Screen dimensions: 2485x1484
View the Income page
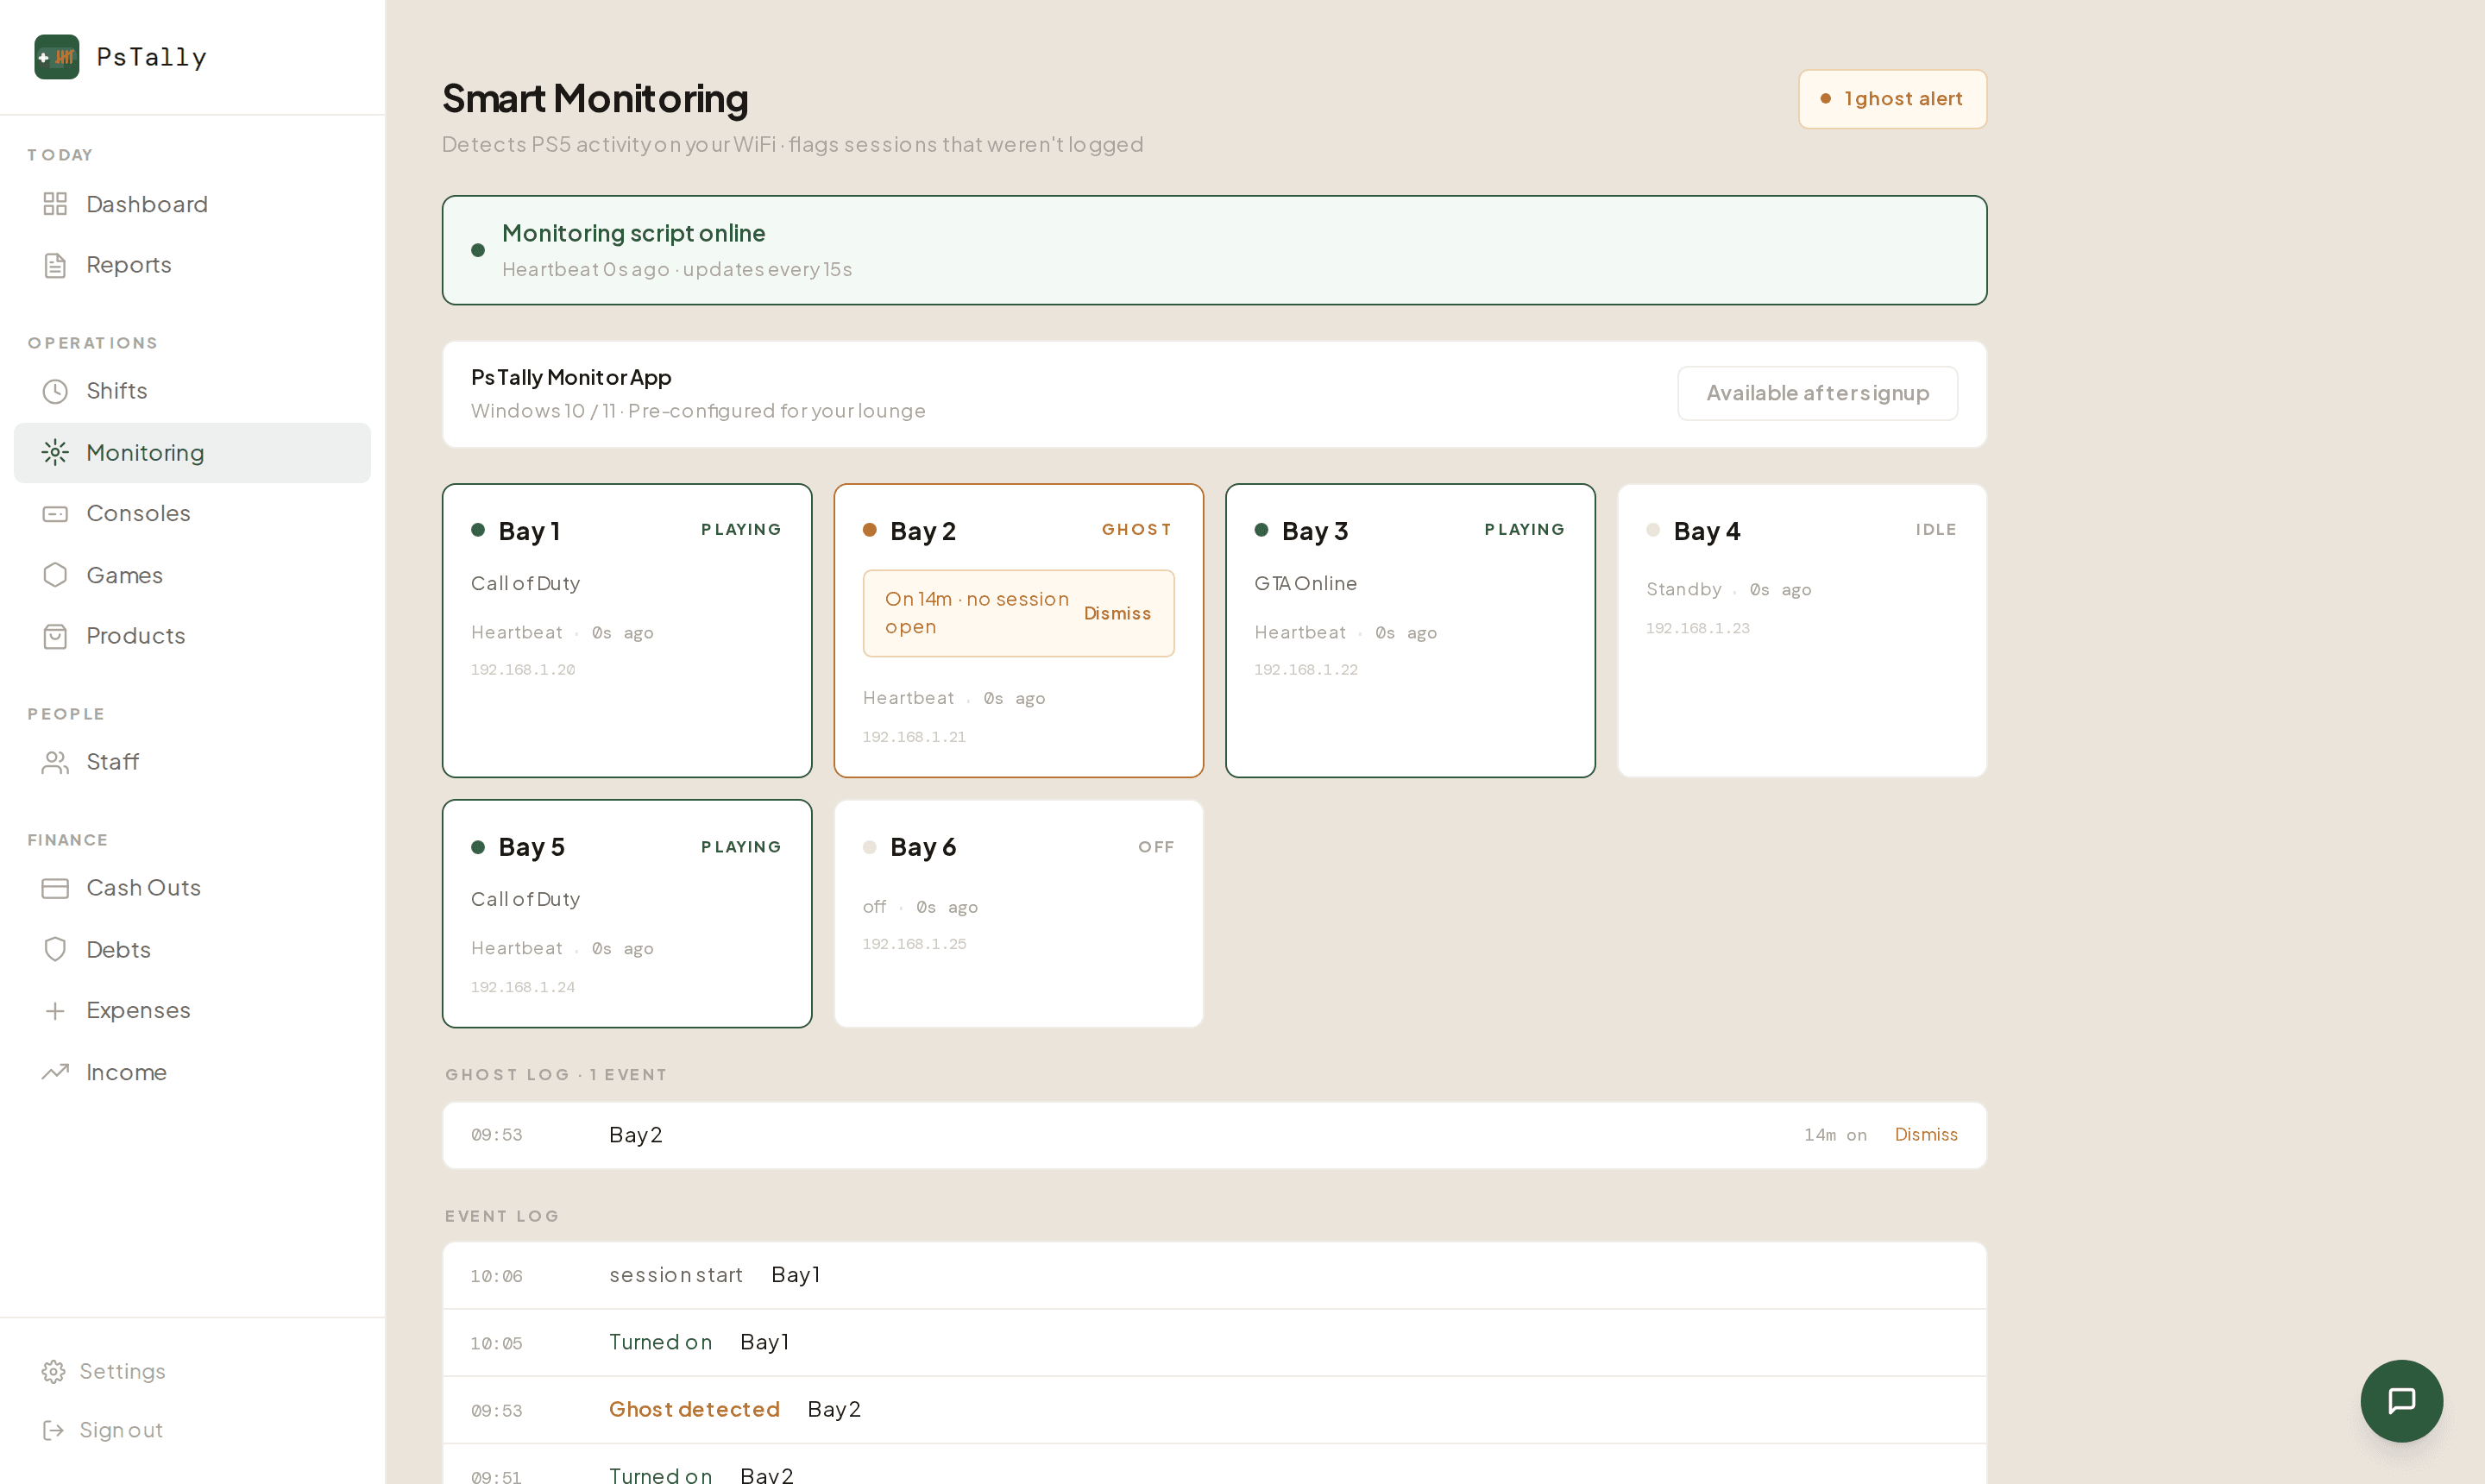click(192, 1072)
